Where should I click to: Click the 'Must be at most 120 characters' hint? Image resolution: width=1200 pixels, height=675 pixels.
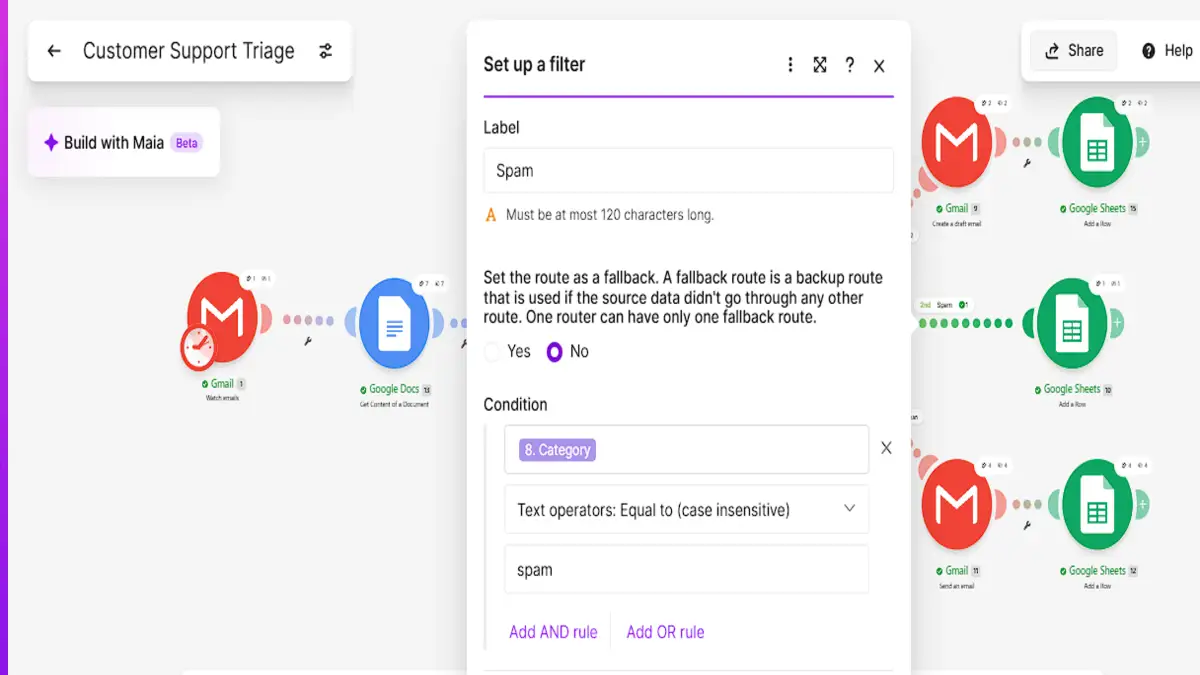(610, 215)
